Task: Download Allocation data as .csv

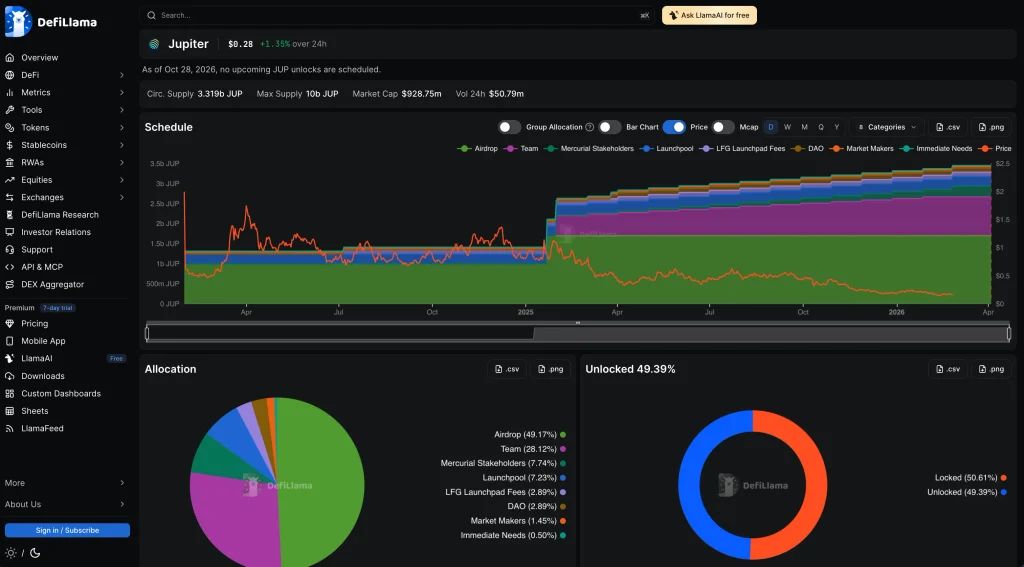Action: click(x=507, y=369)
